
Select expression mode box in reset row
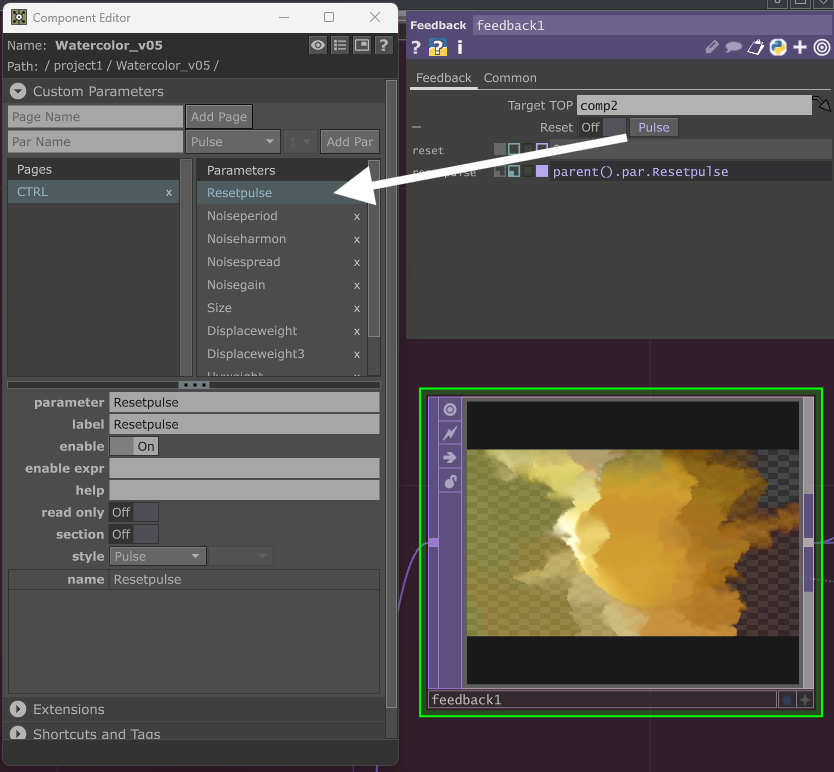(x=514, y=149)
